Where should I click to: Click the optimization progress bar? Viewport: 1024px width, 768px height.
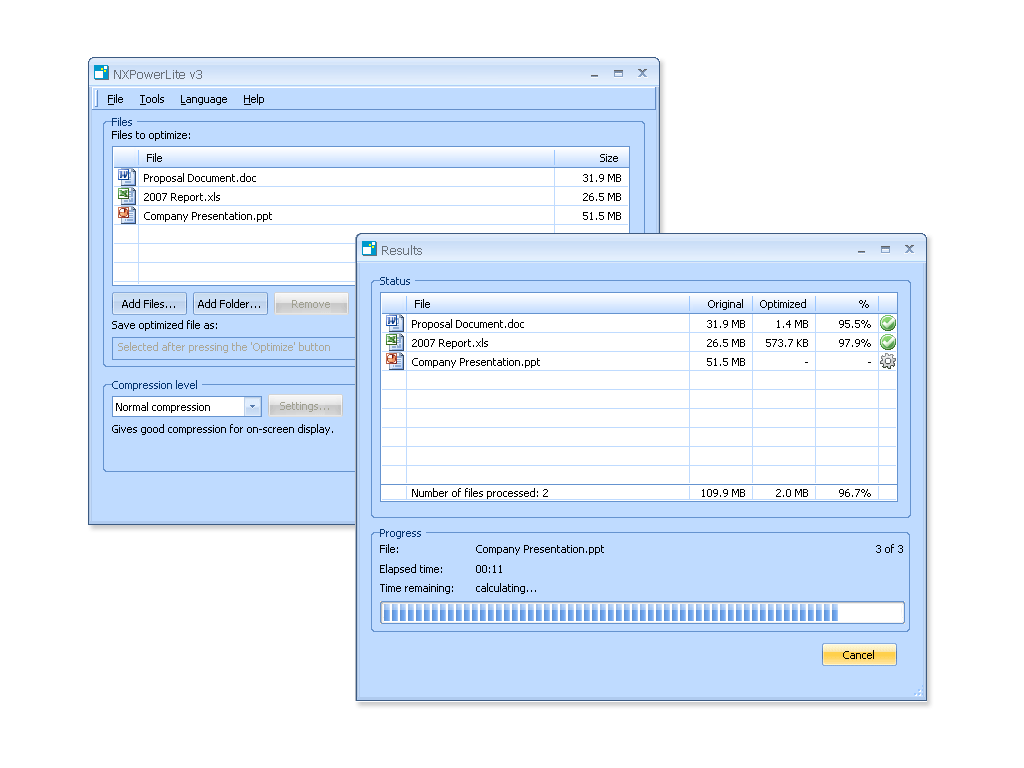click(642, 613)
